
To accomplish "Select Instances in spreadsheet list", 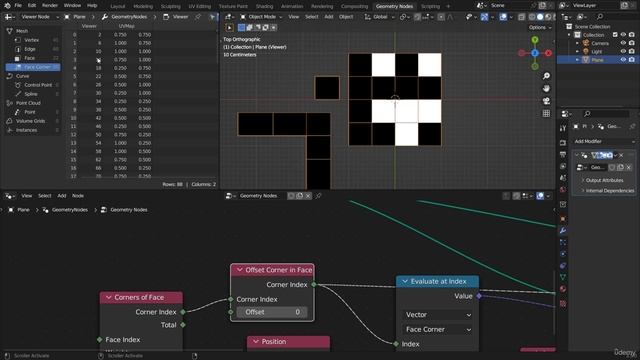I will [x=27, y=130].
